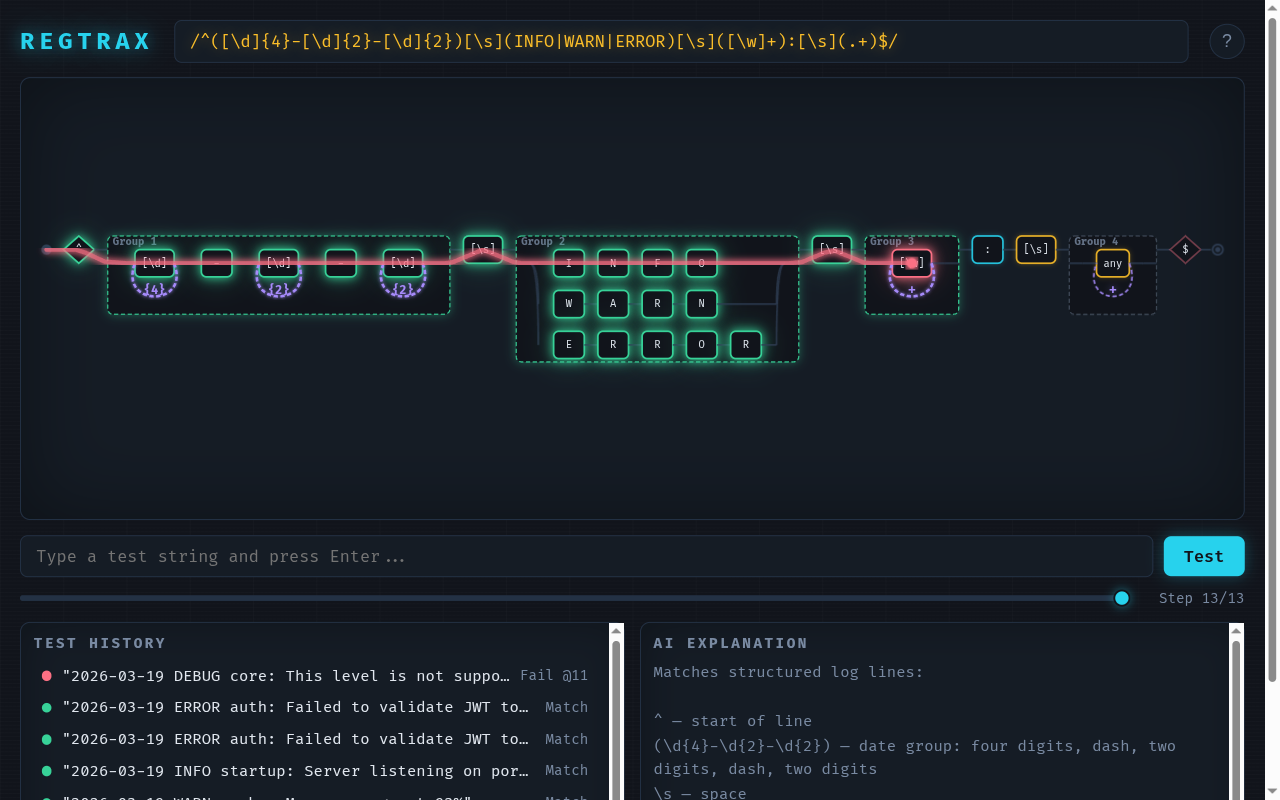Expand the Group 2 alternation box
The image size is (1280, 800).
541,241
